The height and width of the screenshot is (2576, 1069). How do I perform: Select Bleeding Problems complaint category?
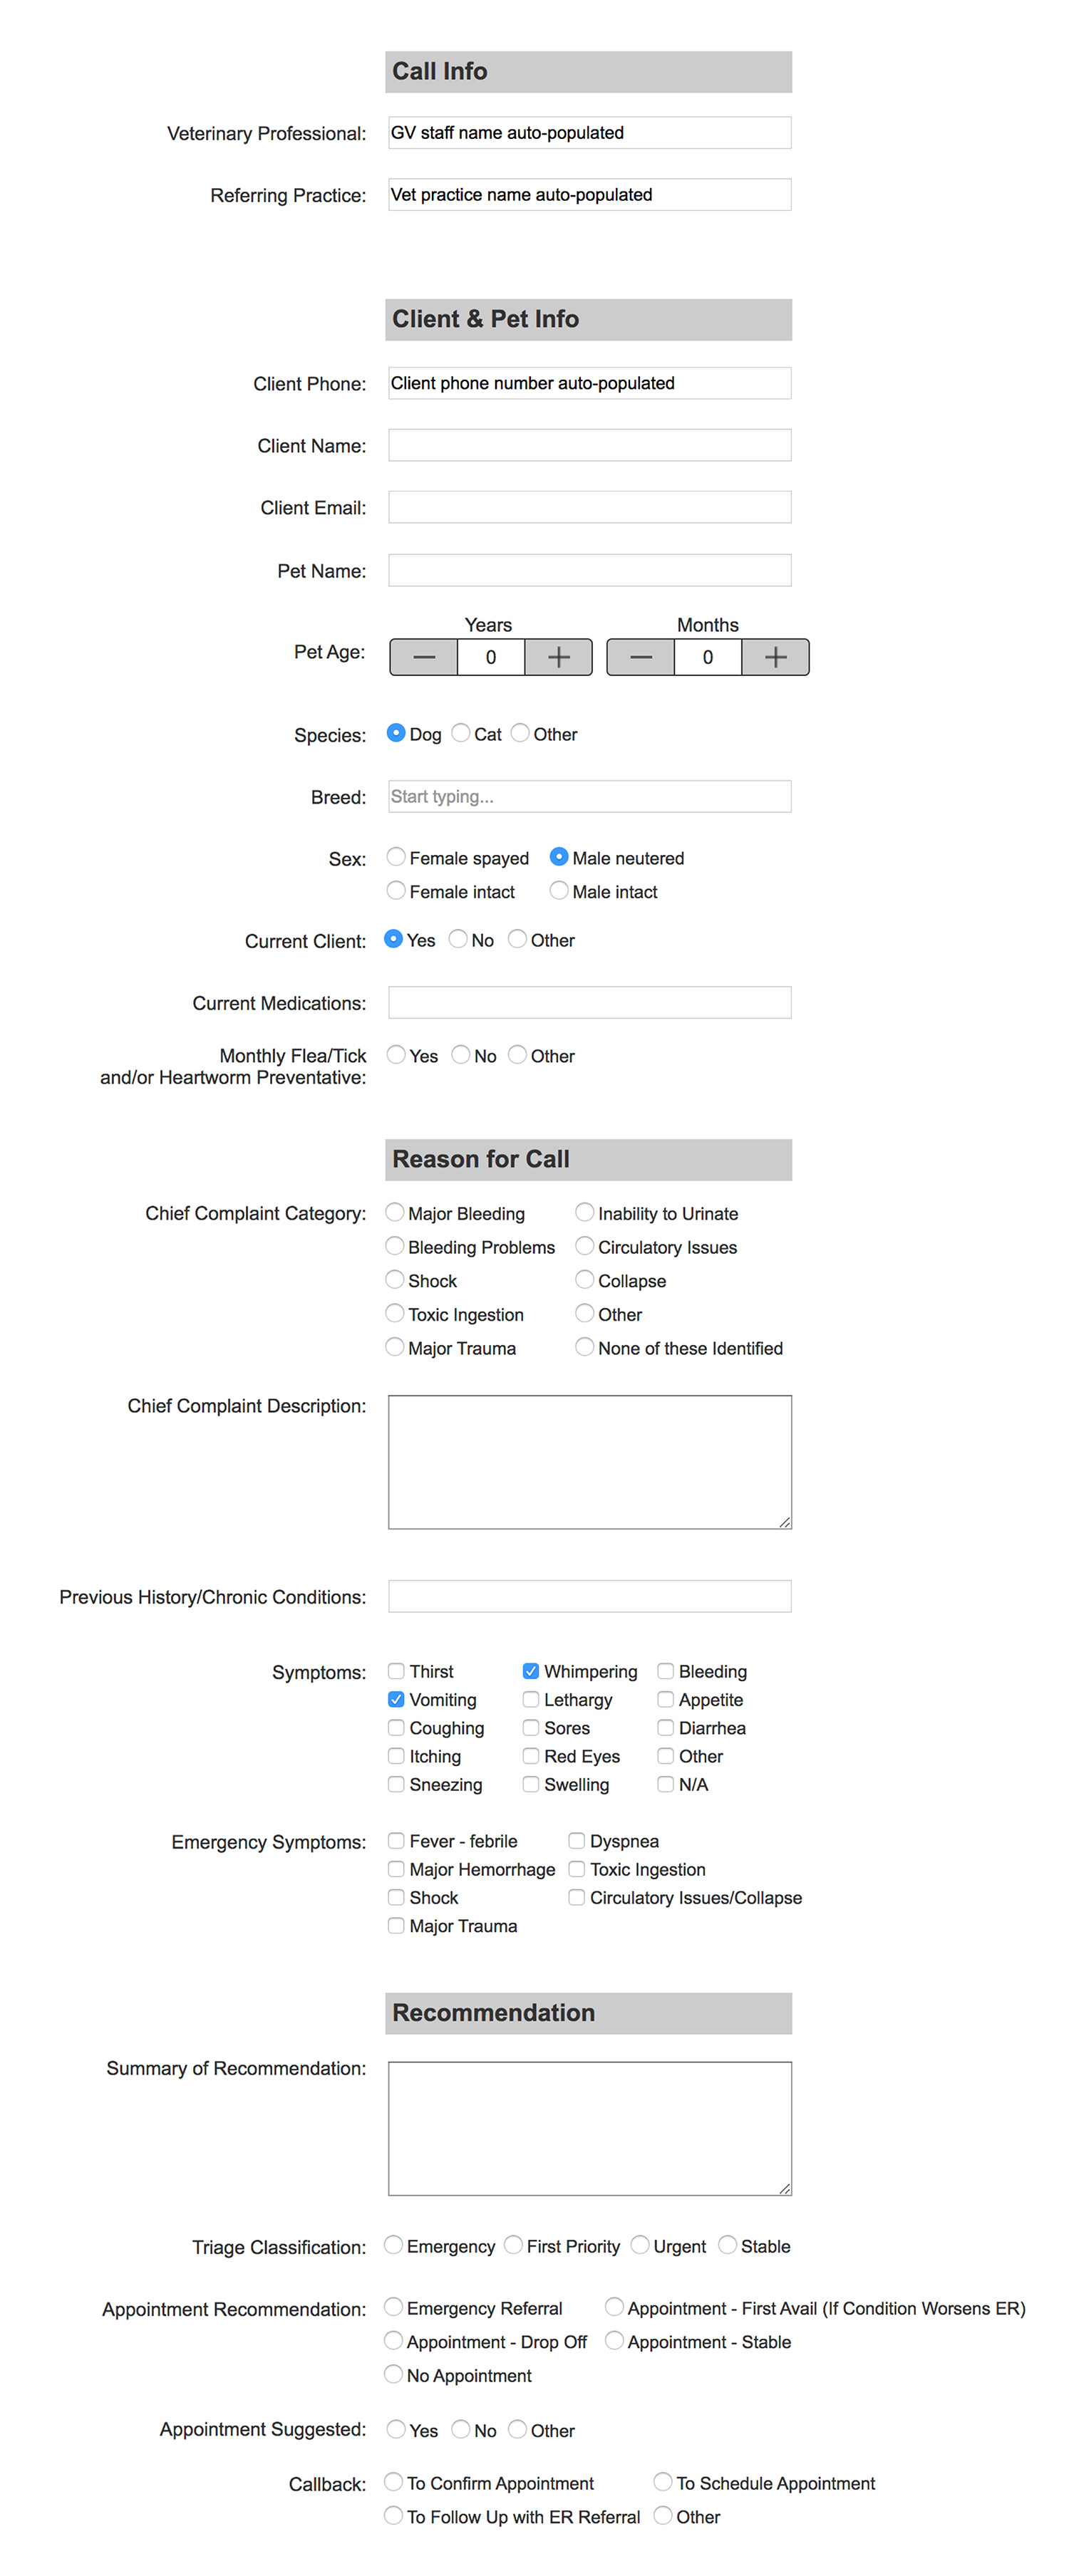coord(395,1246)
